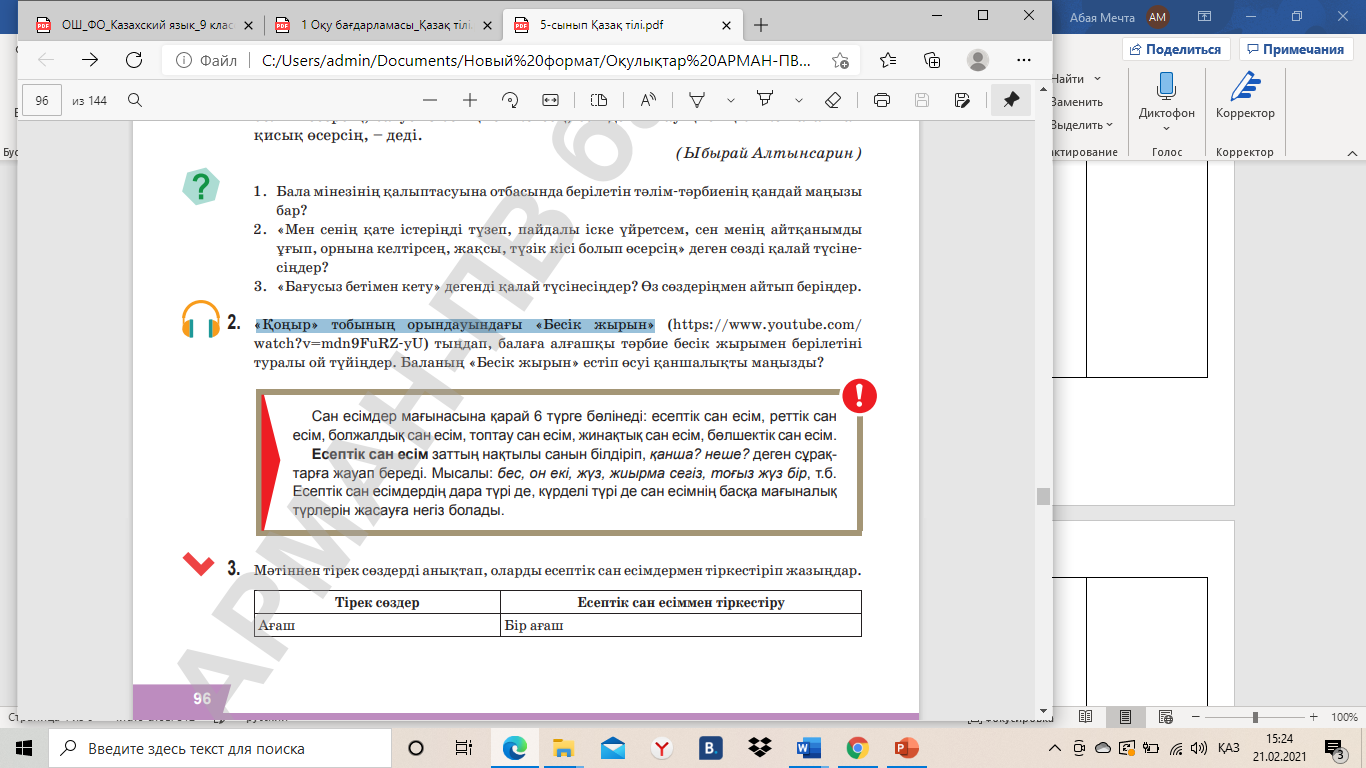Select the PDF eraser tool
Viewport: 1366px width, 768px height.
pyautogui.click(x=833, y=100)
